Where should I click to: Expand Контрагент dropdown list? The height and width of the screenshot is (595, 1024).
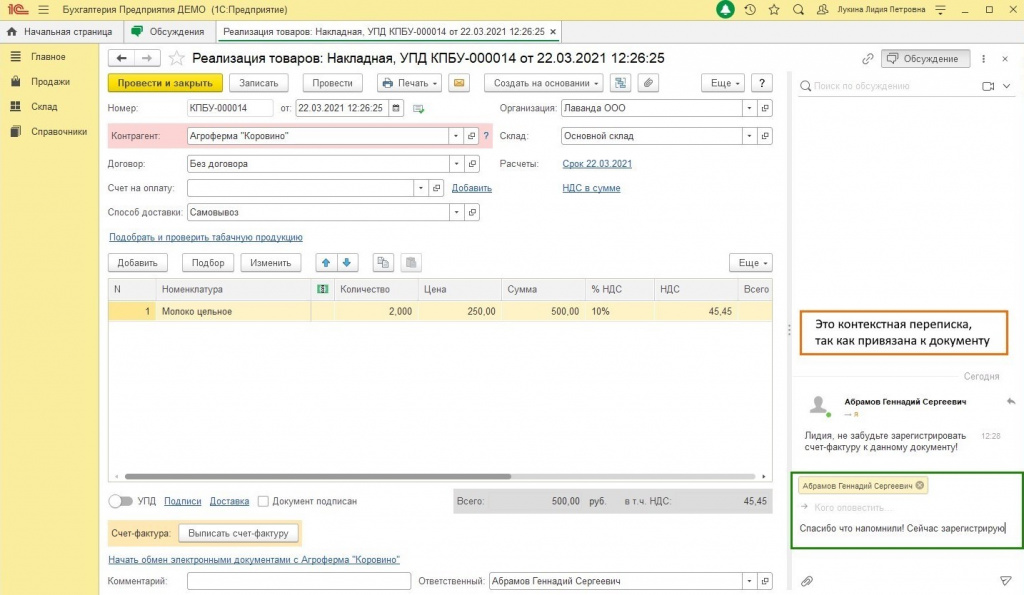pyautogui.click(x=456, y=136)
